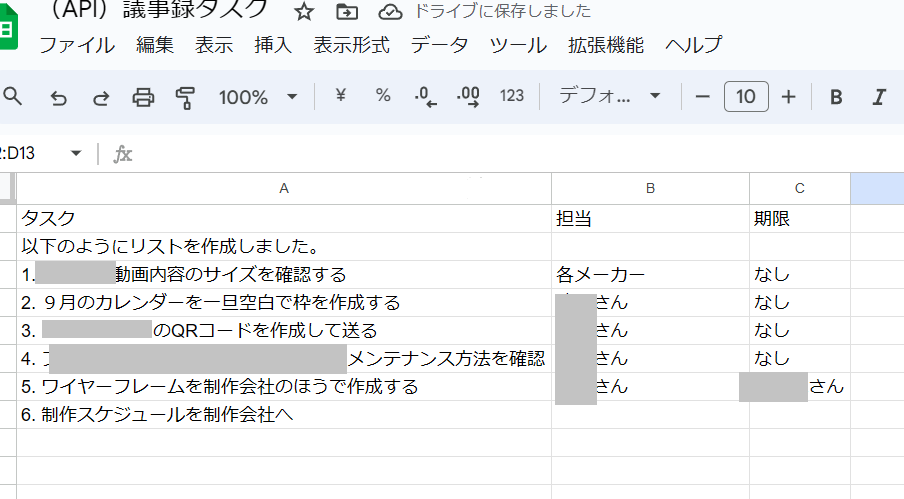Open the 編集 menu

155,45
